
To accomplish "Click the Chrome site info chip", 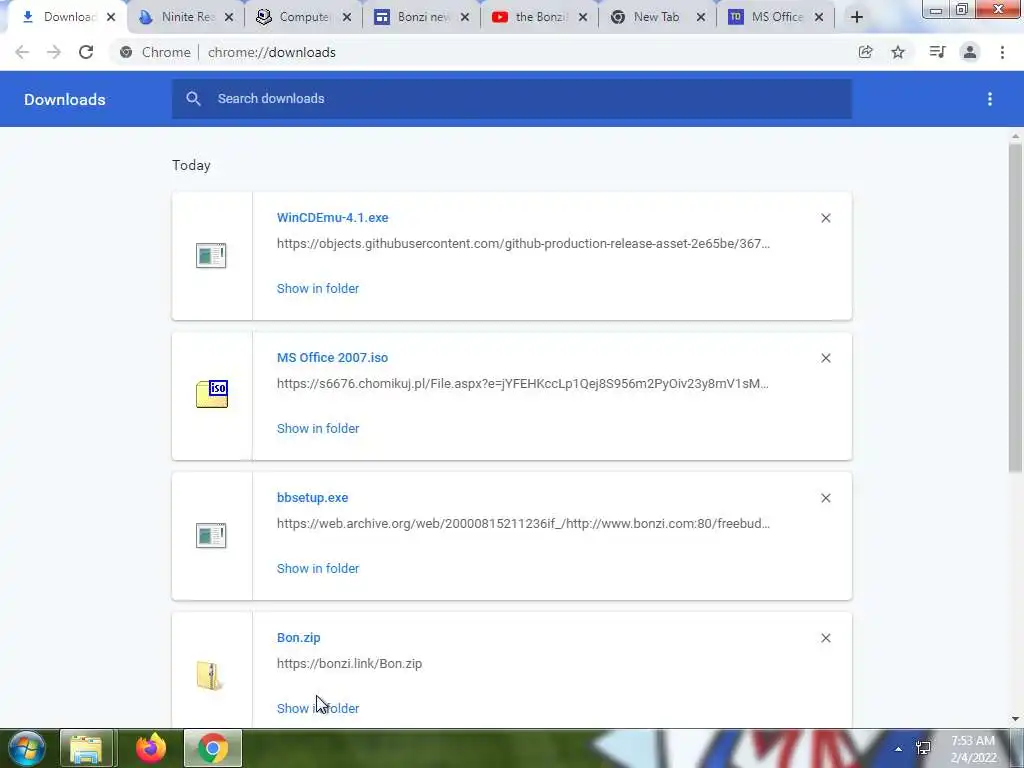I will [155, 52].
